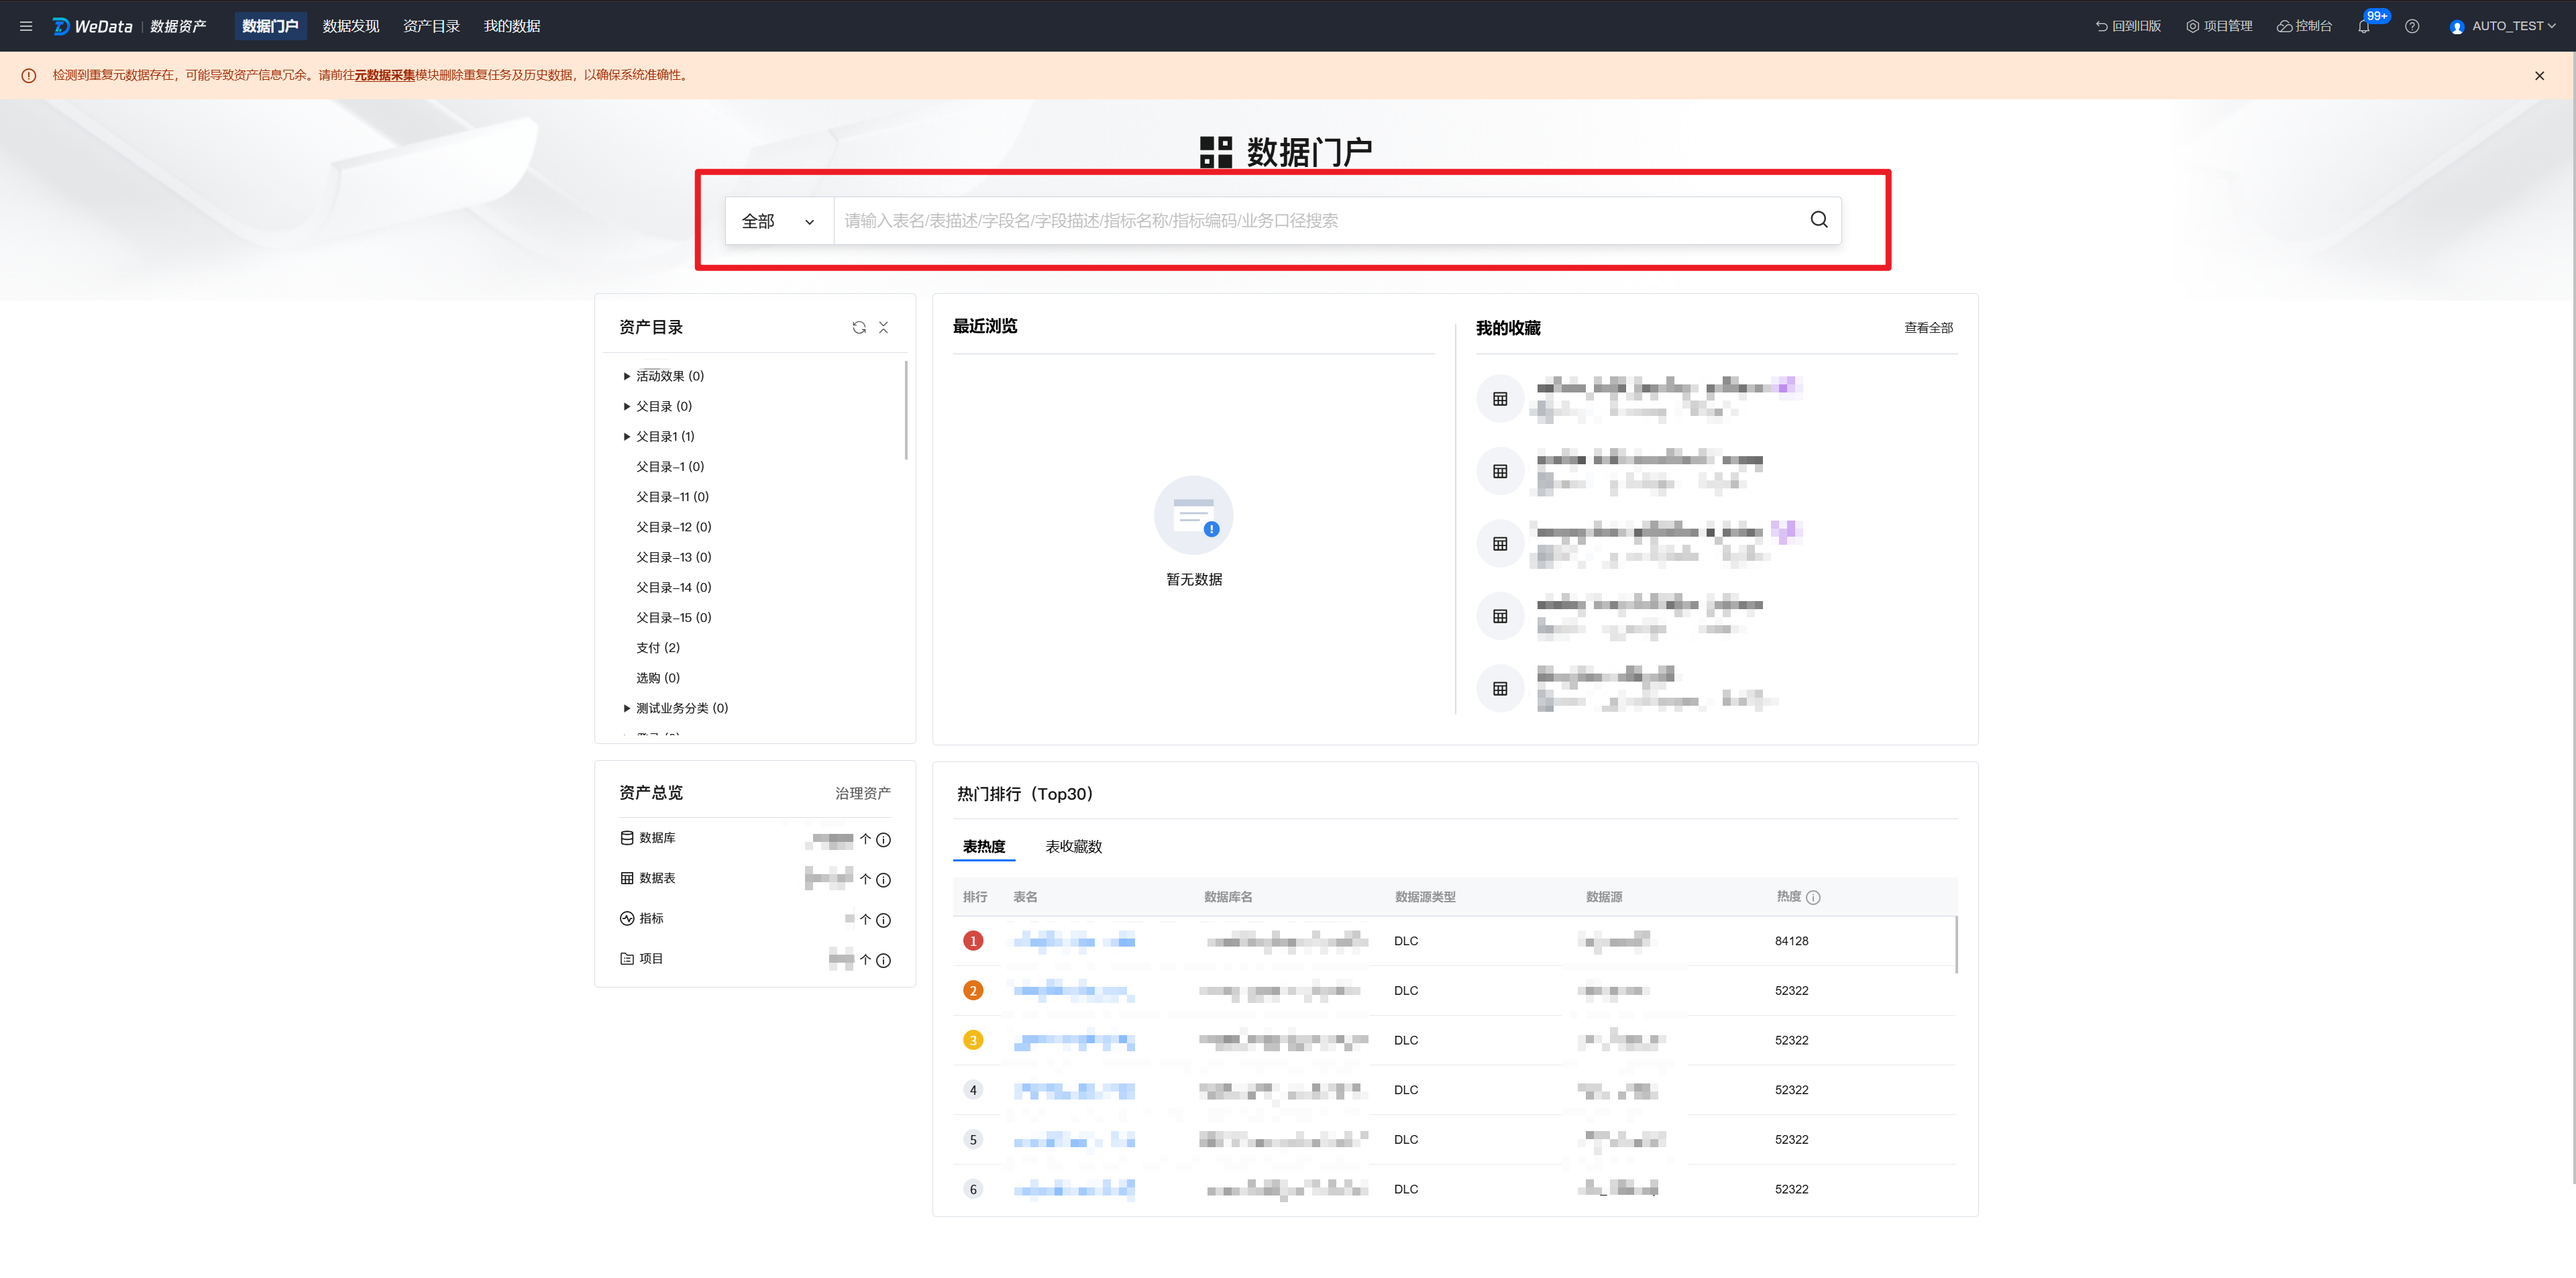Click the warning icon in banner

point(29,75)
